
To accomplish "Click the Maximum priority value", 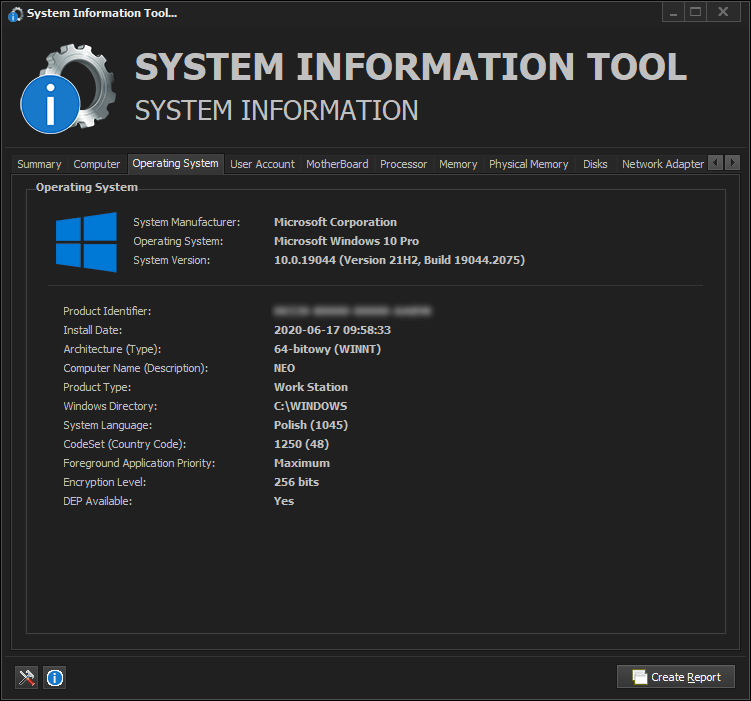I will coord(302,463).
